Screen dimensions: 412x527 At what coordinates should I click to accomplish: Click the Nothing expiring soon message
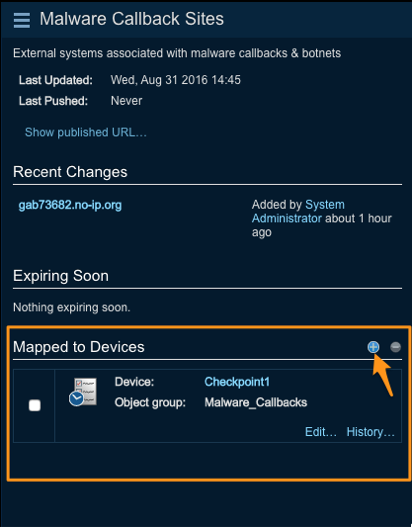[72, 308]
